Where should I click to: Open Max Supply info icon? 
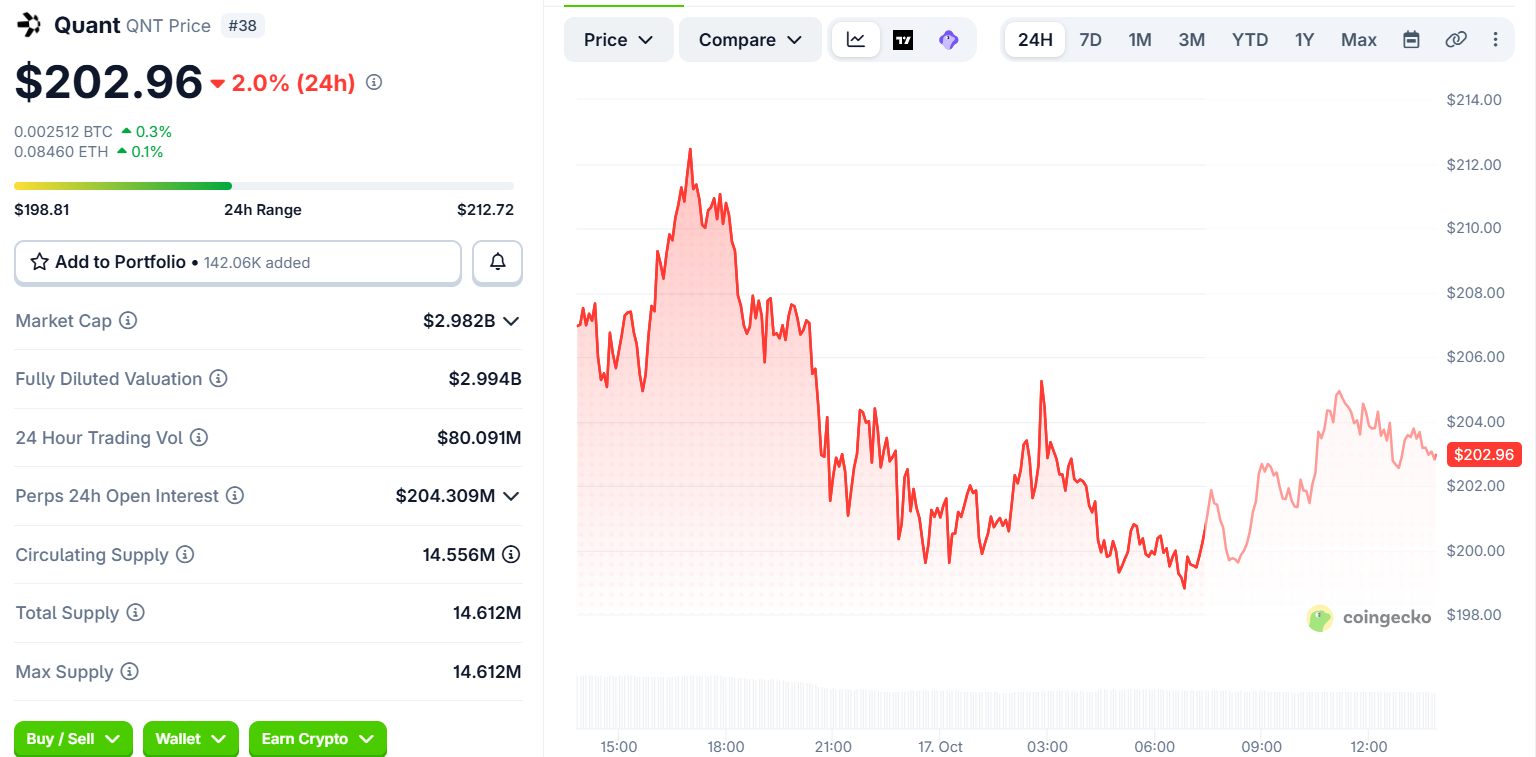(x=130, y=671)
